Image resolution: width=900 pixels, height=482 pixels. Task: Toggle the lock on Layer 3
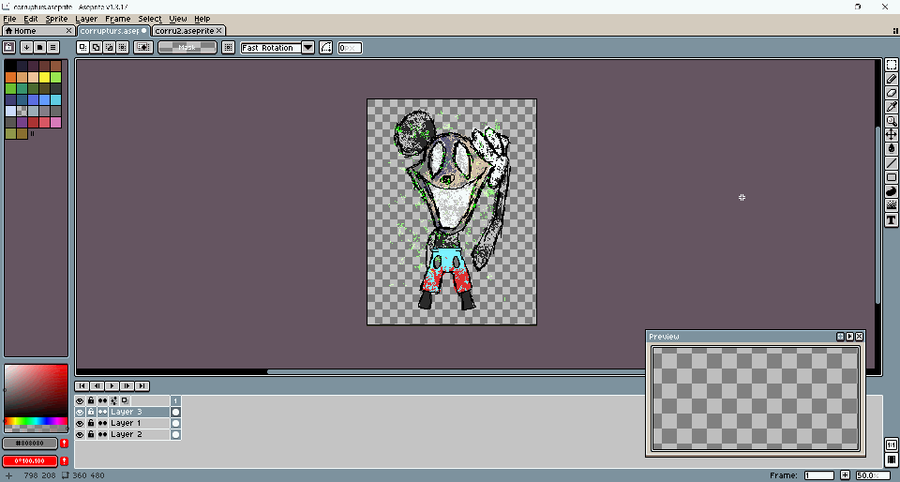pos(91,412)
